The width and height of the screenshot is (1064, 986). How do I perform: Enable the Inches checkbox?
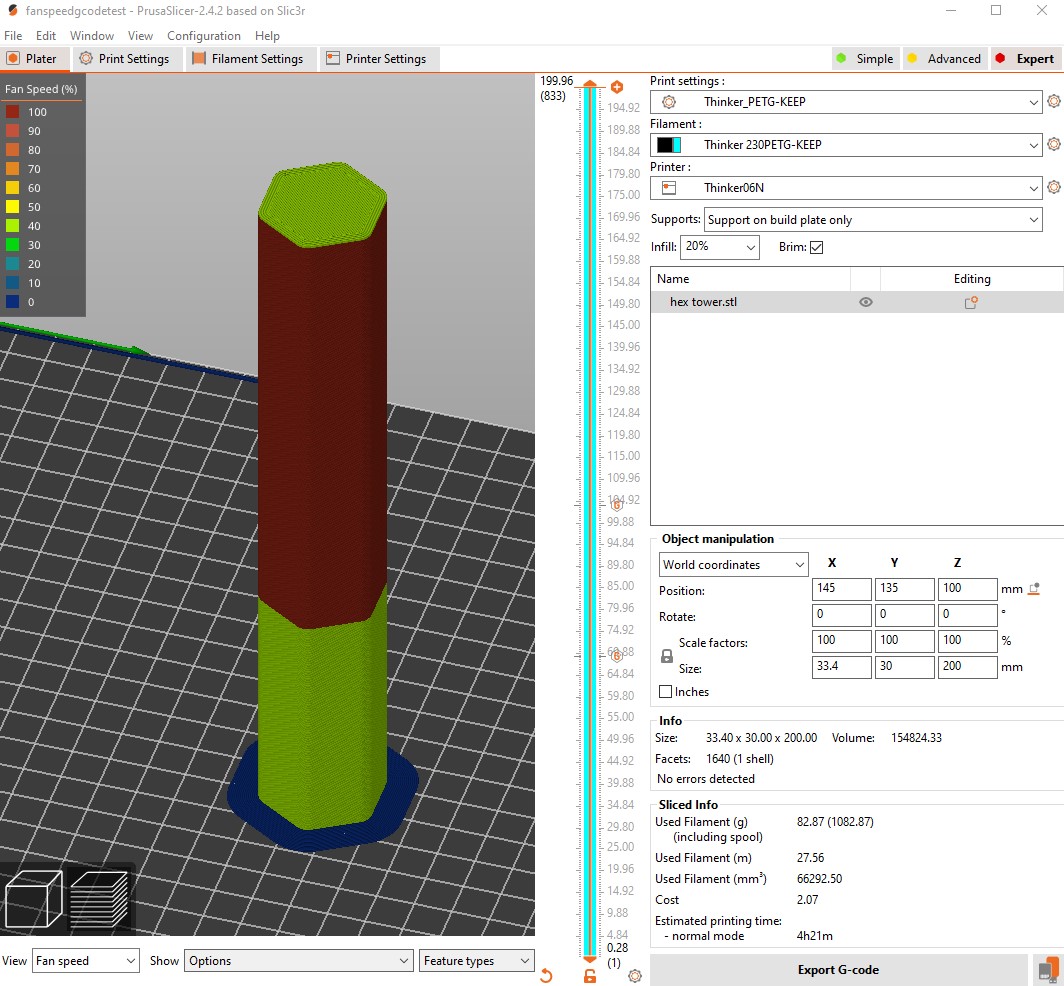(666, 692)
